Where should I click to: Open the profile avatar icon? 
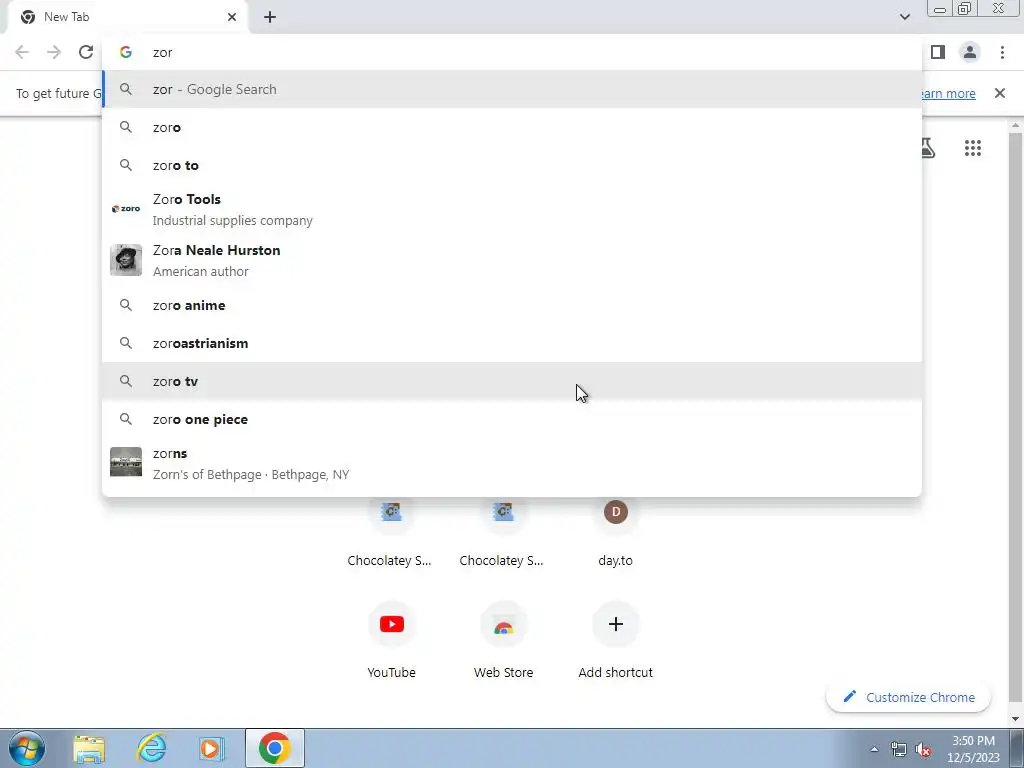coord(970,52)
